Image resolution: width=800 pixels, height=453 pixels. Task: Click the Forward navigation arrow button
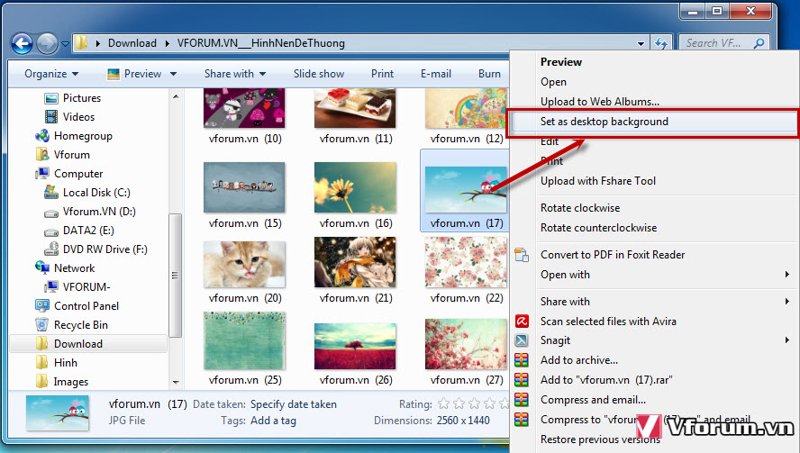coord(47,43)
